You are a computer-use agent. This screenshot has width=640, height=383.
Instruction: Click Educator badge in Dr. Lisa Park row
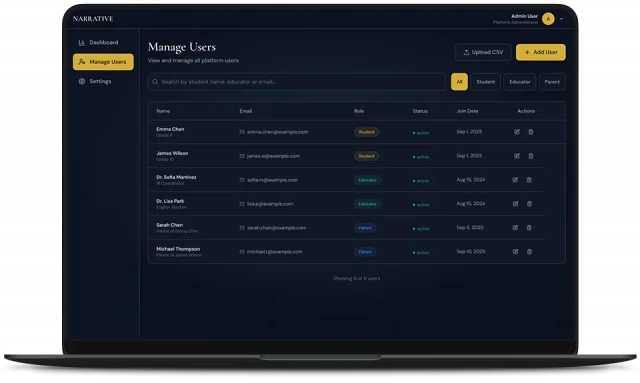[x=367, y=204]
